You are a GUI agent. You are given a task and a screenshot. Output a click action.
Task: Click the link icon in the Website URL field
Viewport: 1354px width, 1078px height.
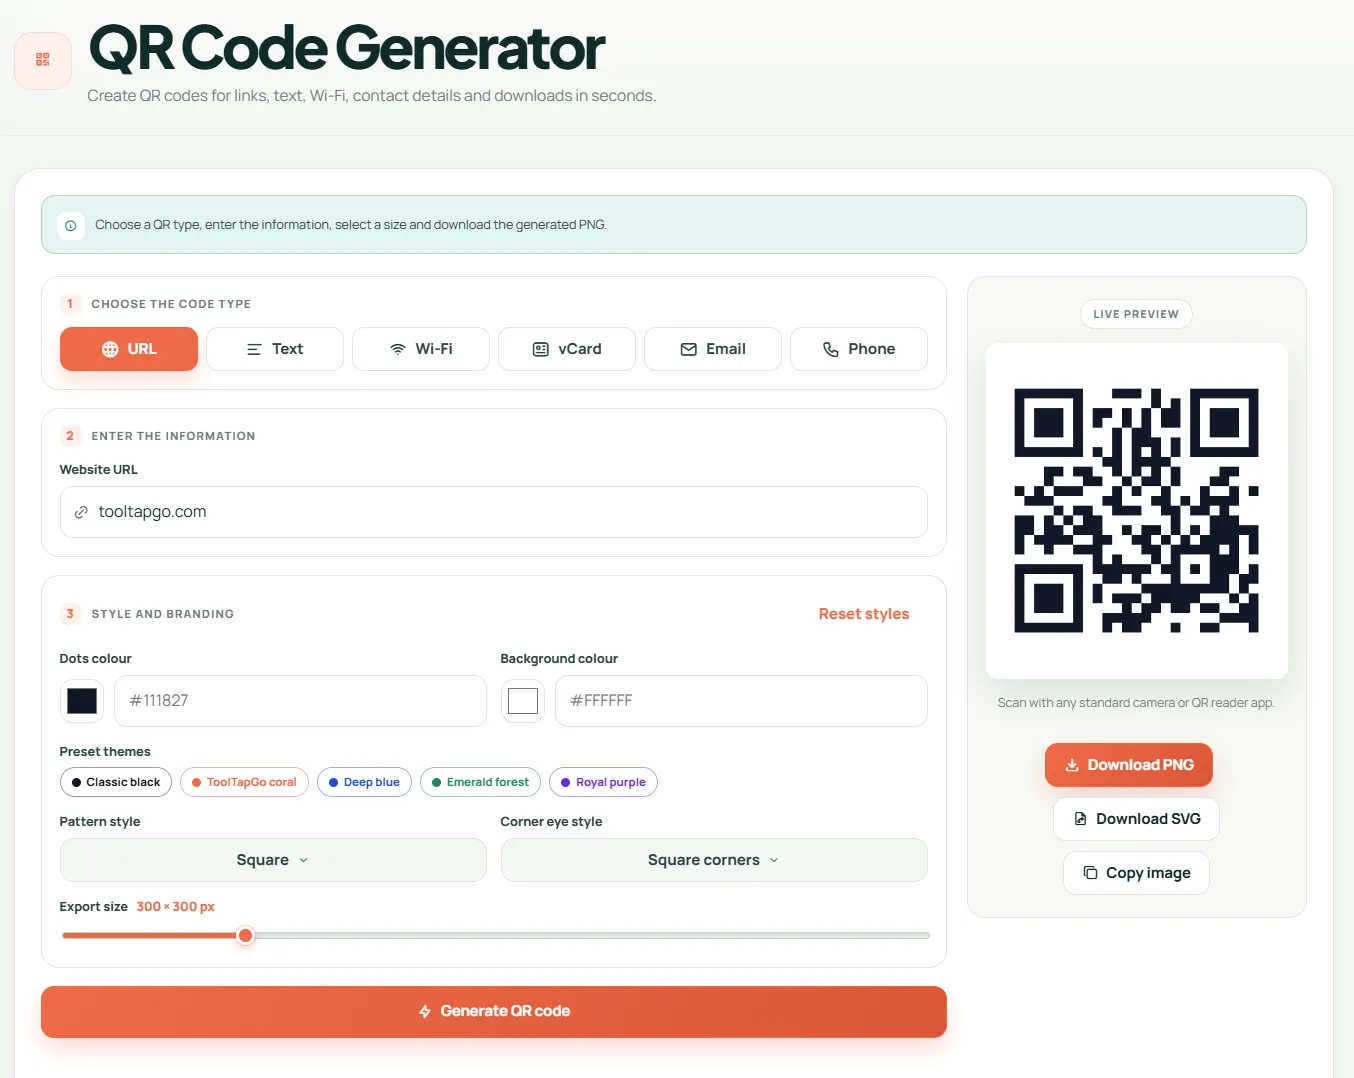click(x=81, y=512)
